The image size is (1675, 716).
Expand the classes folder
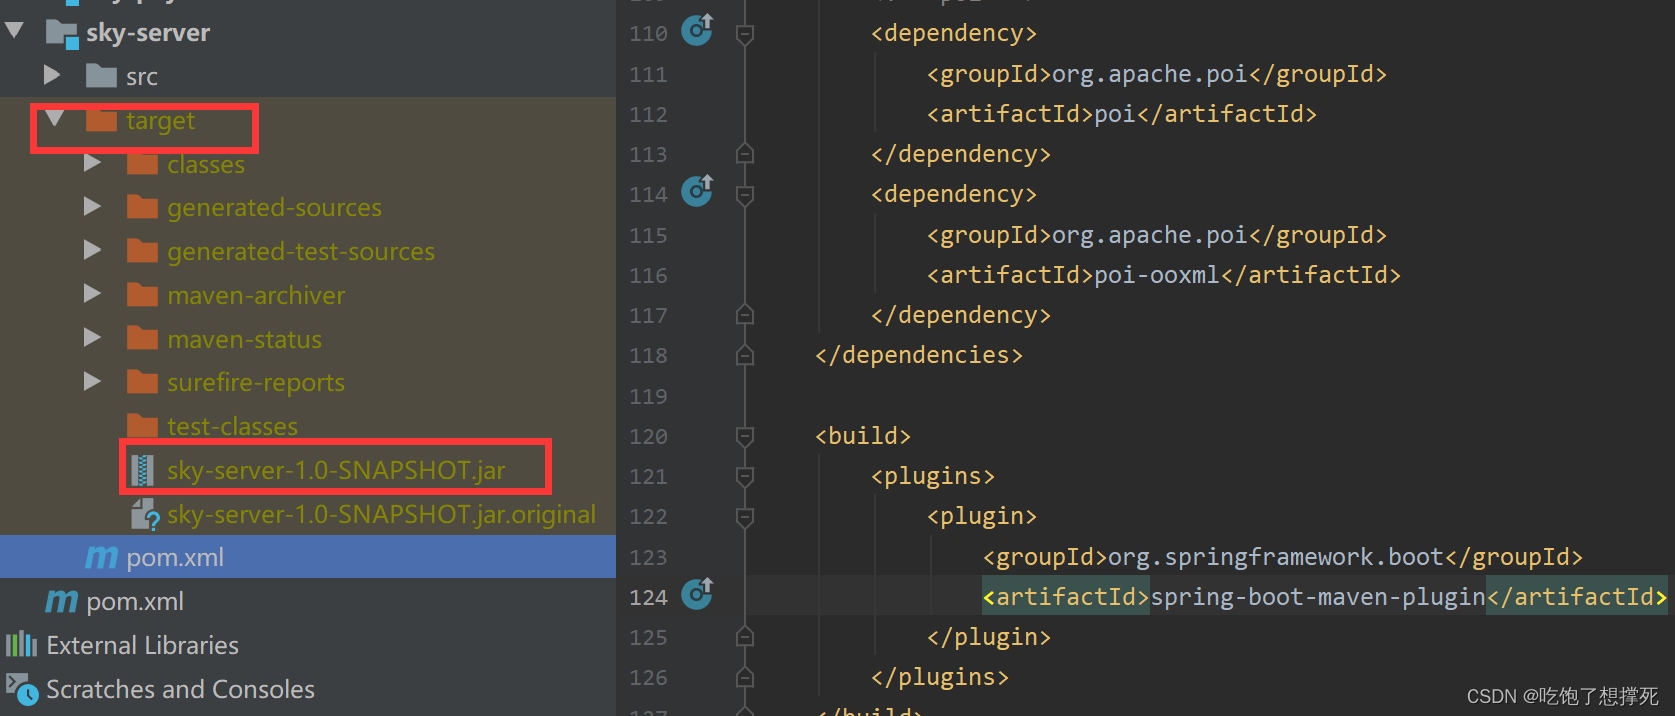[92, 163]
